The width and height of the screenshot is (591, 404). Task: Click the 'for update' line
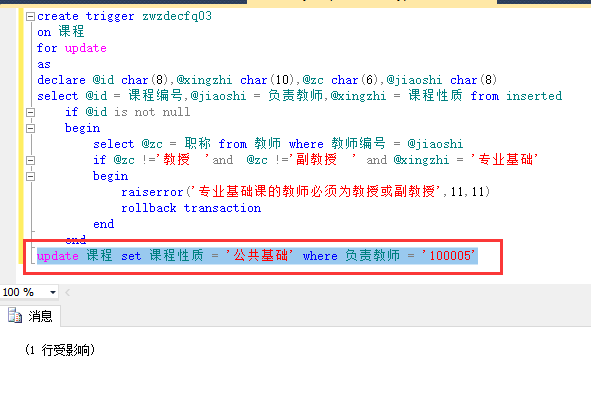click(72, 48)
